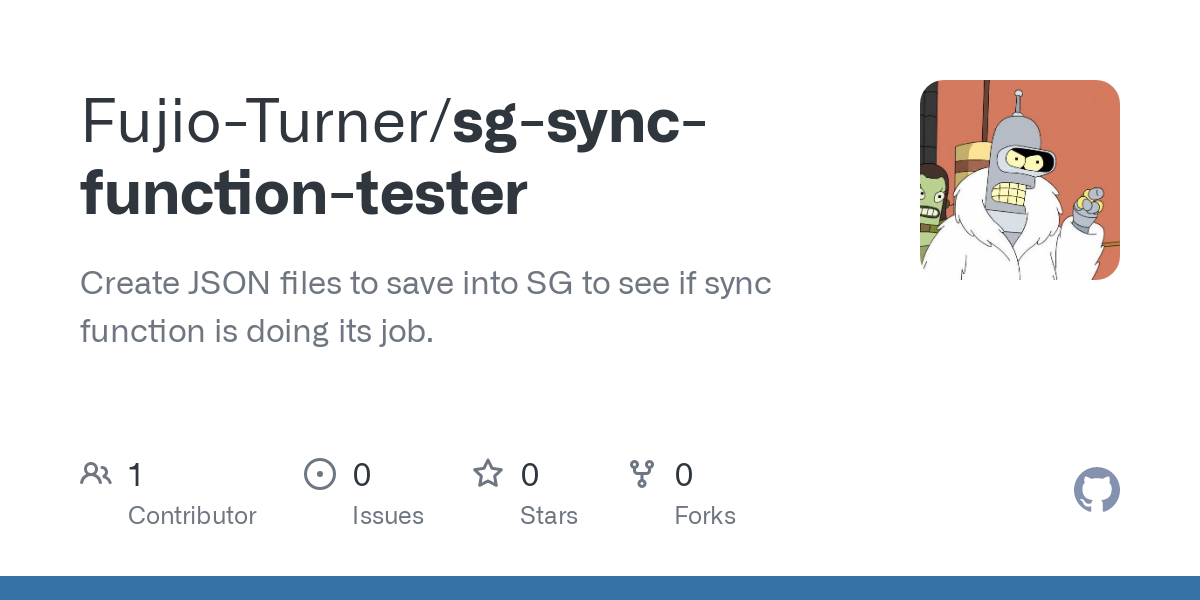Click the contributor count number 1
1200x600 pixels.
pos(135,474)
